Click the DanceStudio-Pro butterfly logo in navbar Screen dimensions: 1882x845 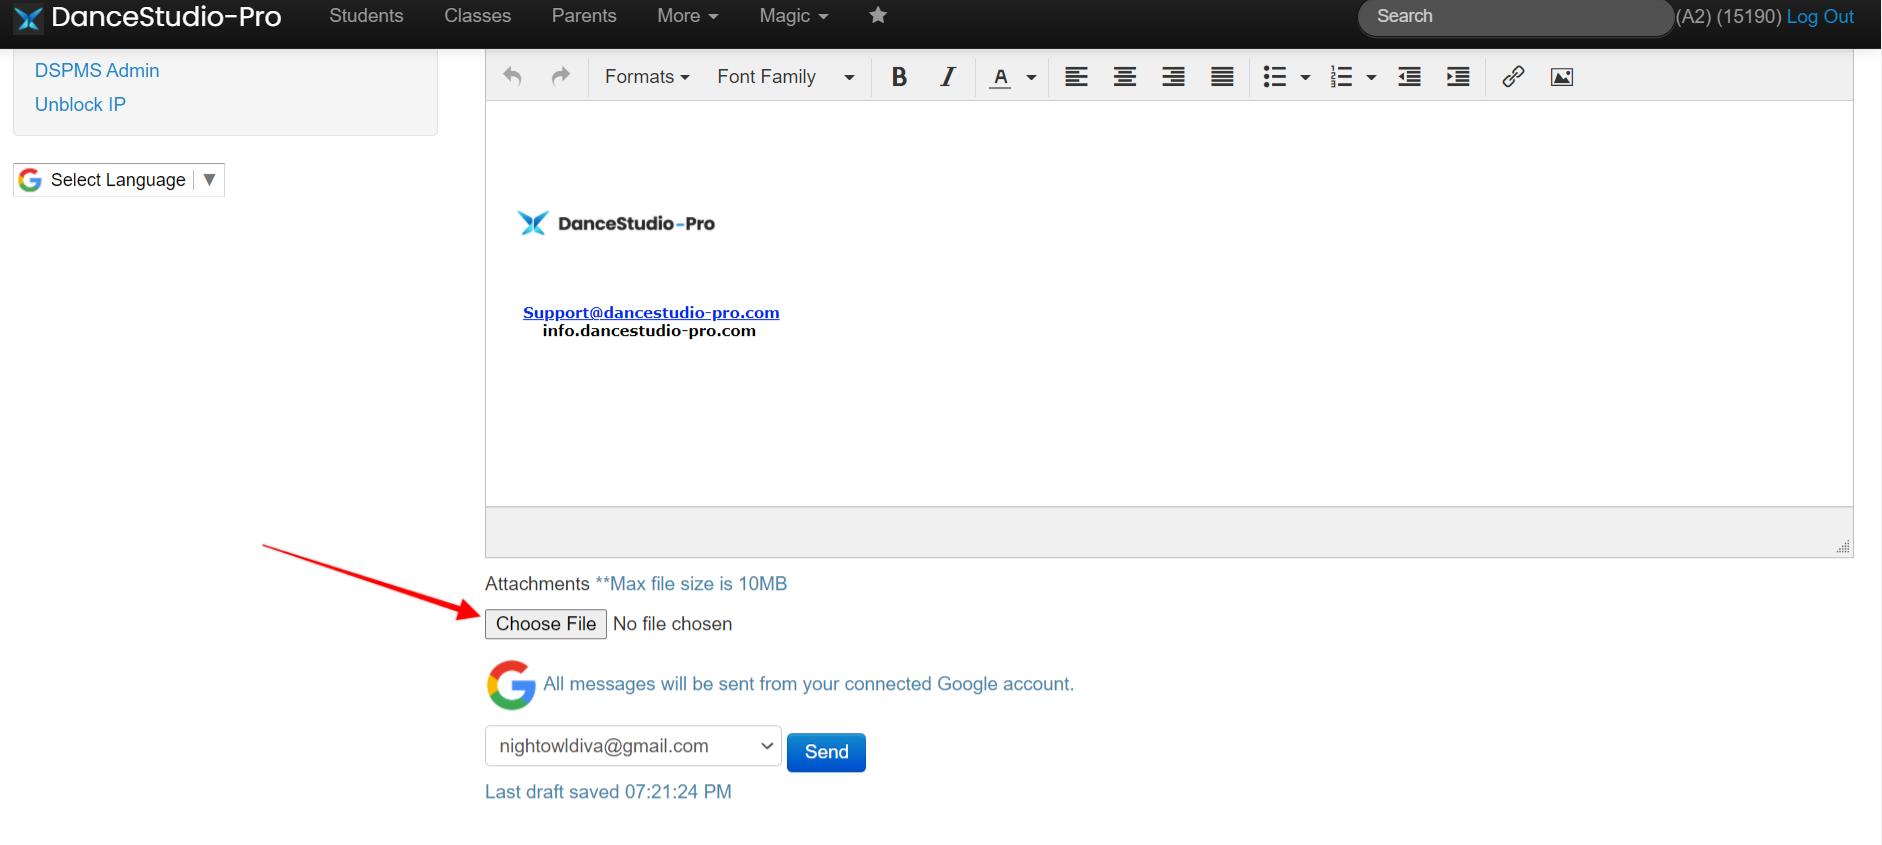(29, 18)
